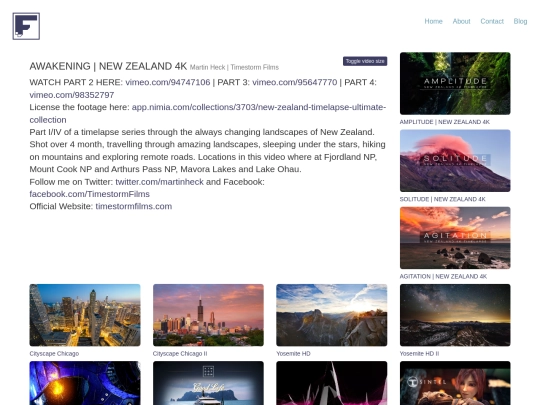540x405 pixels.
Task: Click the AGITATION | NEW ZEALAND 4K caption
Action: [x=443, y=277]
